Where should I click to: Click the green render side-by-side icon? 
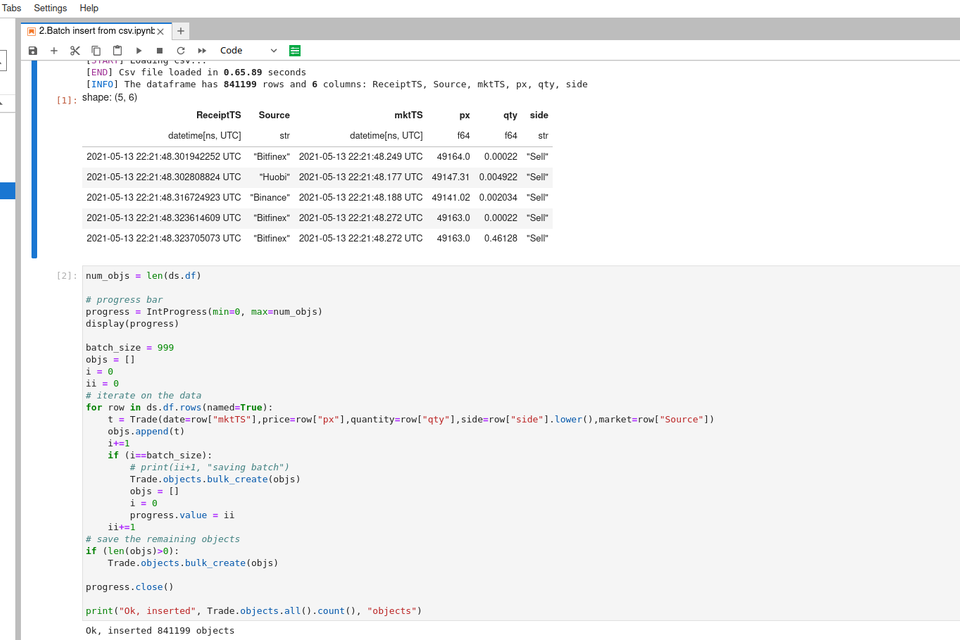click(295, 50)
